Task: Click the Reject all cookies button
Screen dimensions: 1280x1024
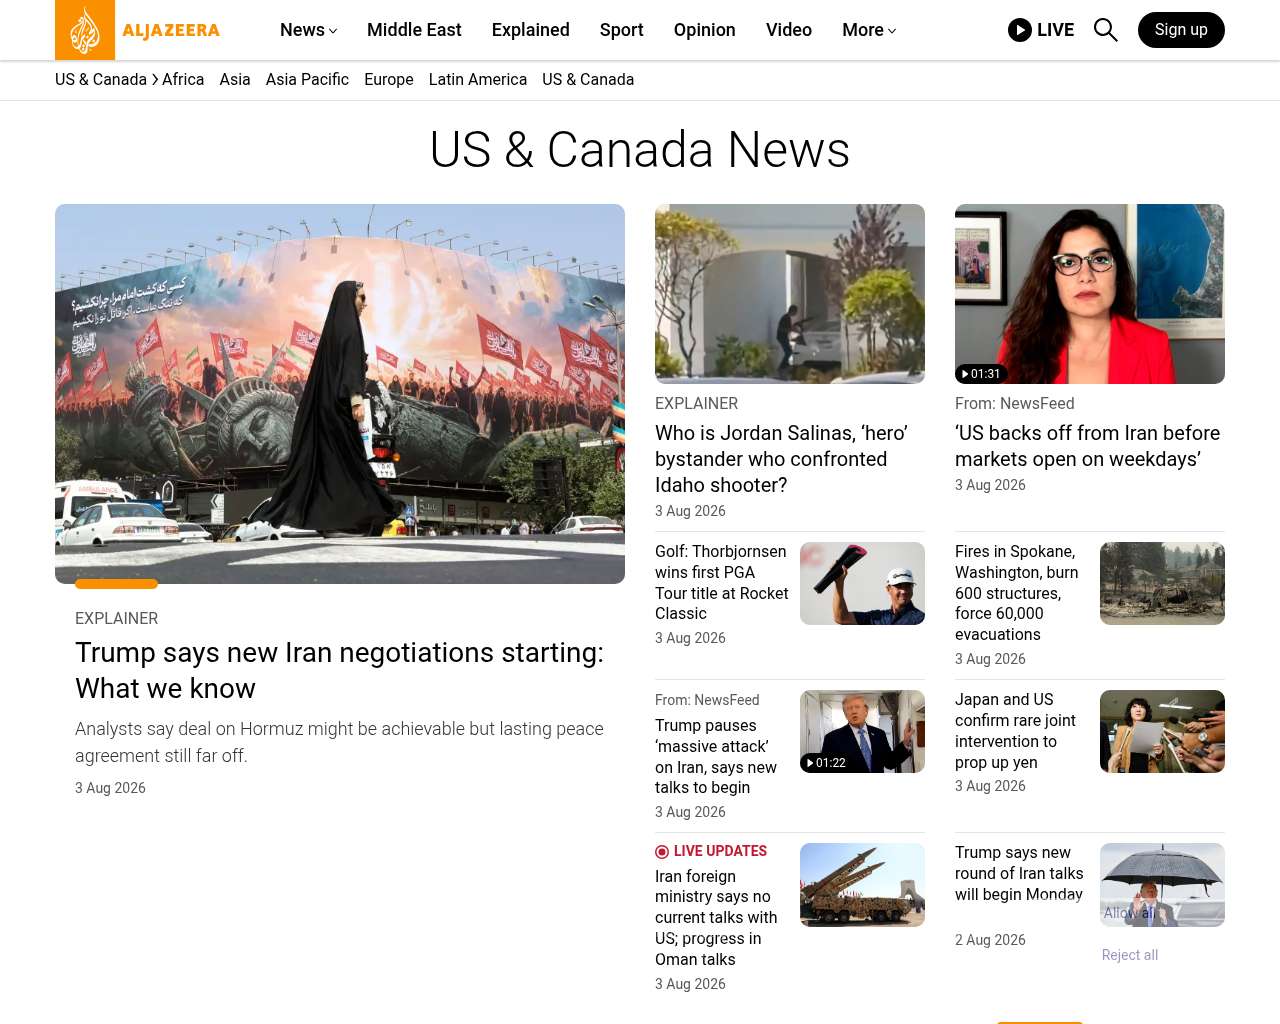Action: [1130, 955]
